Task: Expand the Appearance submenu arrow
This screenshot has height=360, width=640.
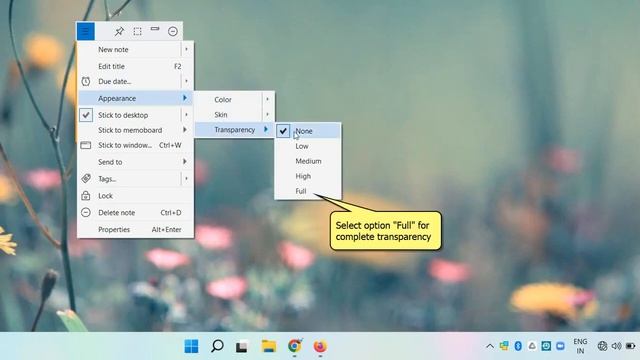Action: 185,98
